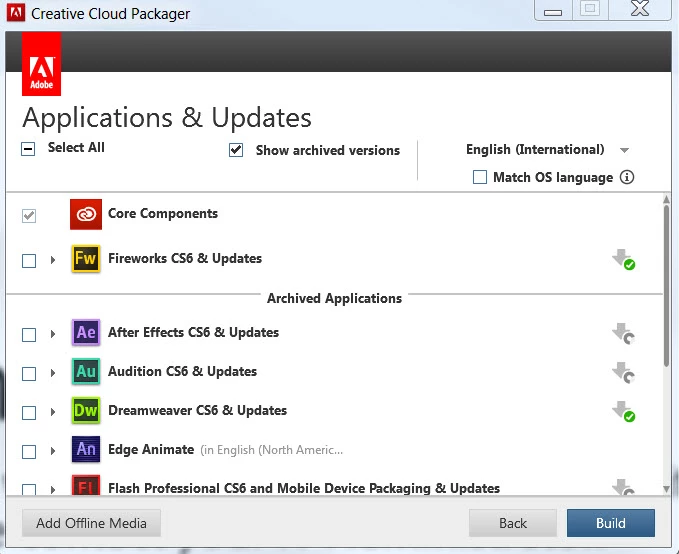Expand Dreamweaver CS6 & Updates row
Screen dimensions: 679x554
[x=53, y=411]
